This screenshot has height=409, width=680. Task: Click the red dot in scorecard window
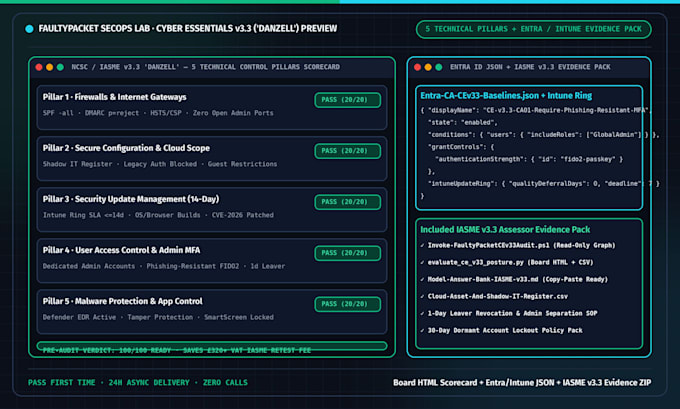[x=39, y=67]
